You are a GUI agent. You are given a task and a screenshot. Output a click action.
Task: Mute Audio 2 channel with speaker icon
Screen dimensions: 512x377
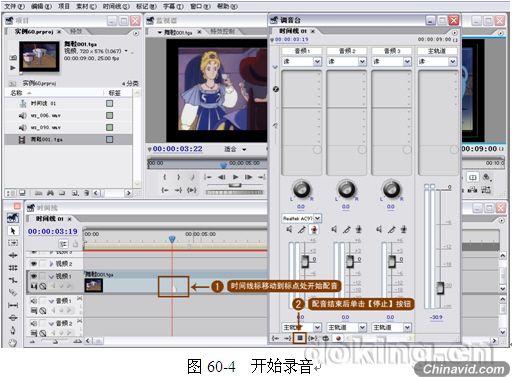[334, 229]
